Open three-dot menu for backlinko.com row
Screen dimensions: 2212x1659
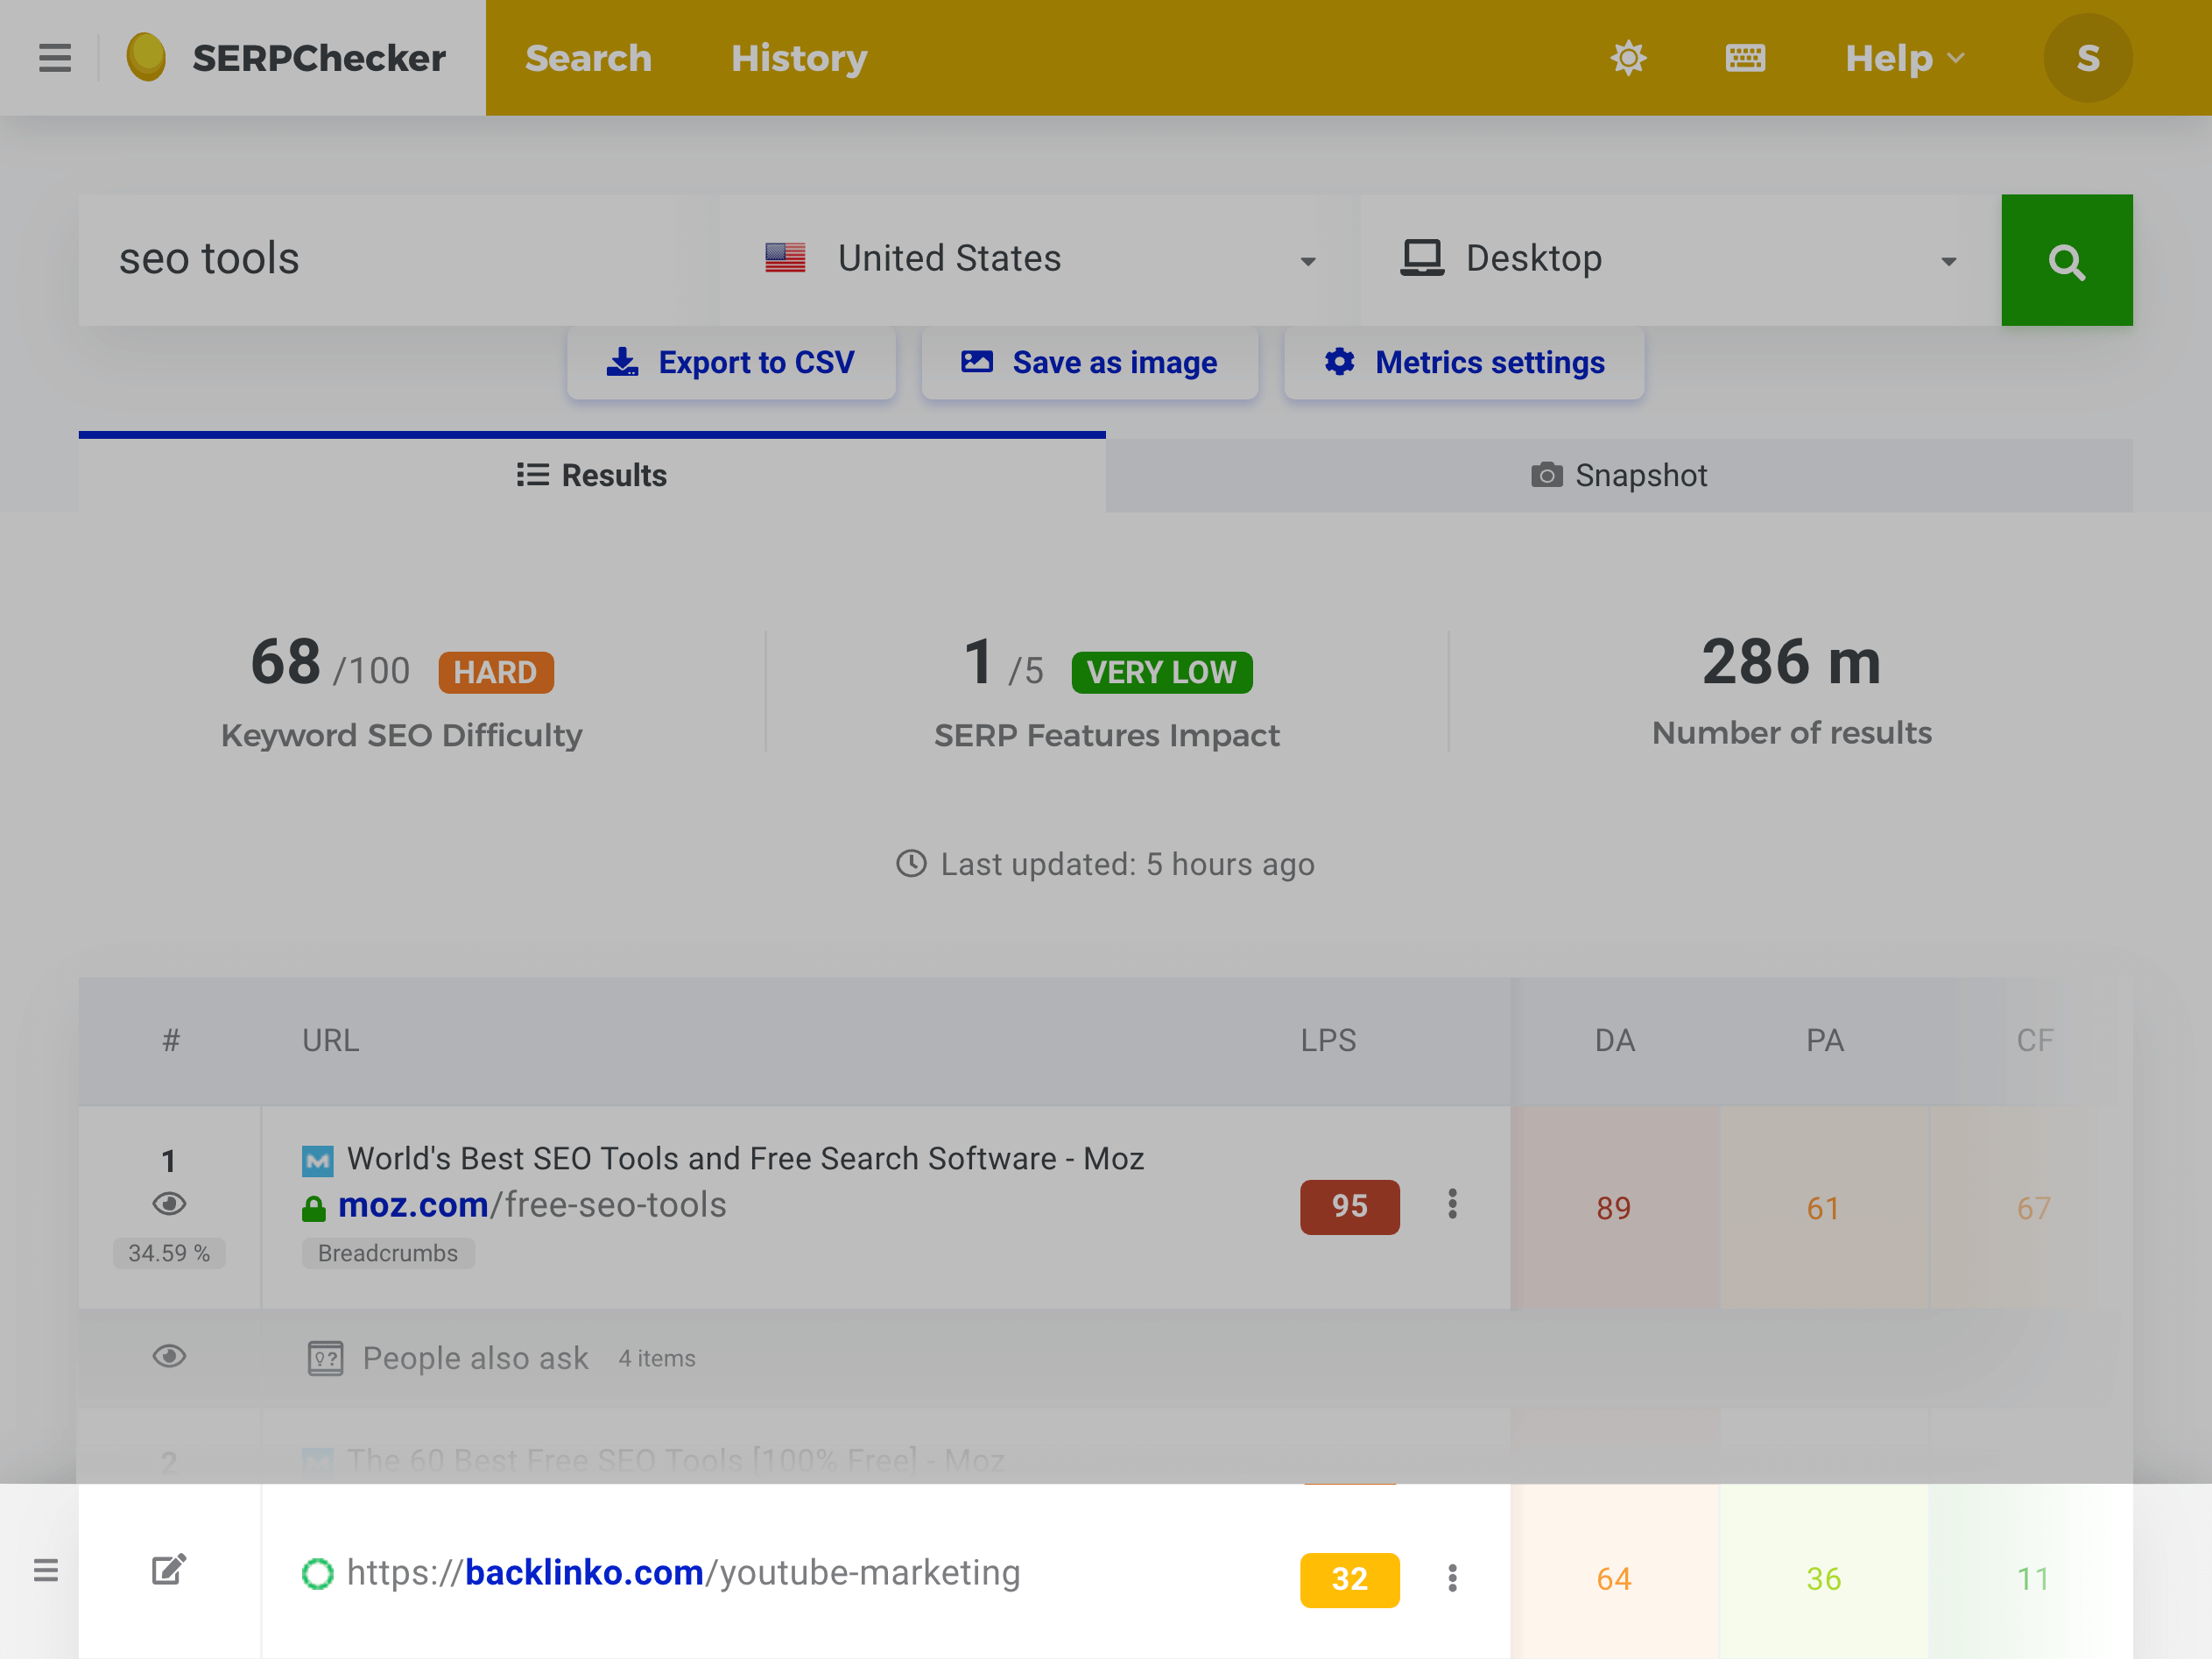coord(1452,1578)
